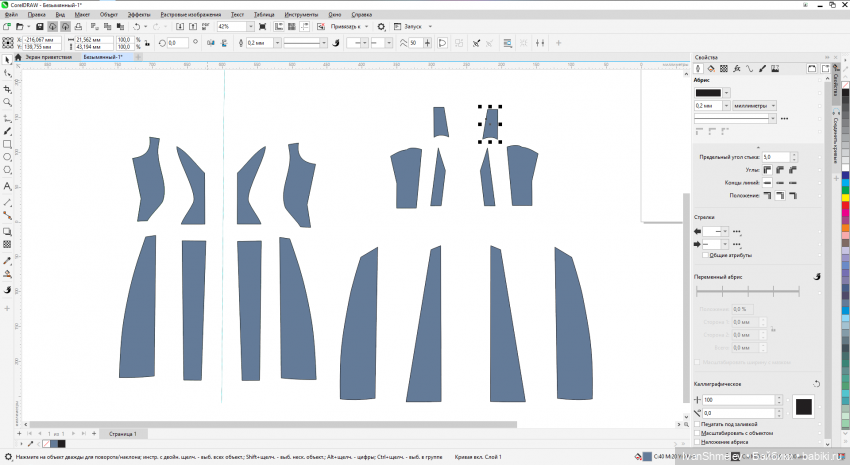Open line style dropdown in property bar
Screen dimensions: 850x465
[324, 43]
